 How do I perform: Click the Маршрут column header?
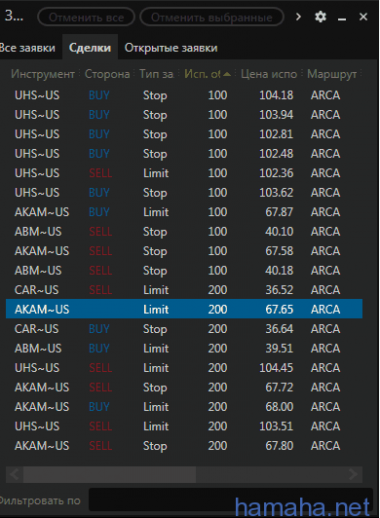332,74
